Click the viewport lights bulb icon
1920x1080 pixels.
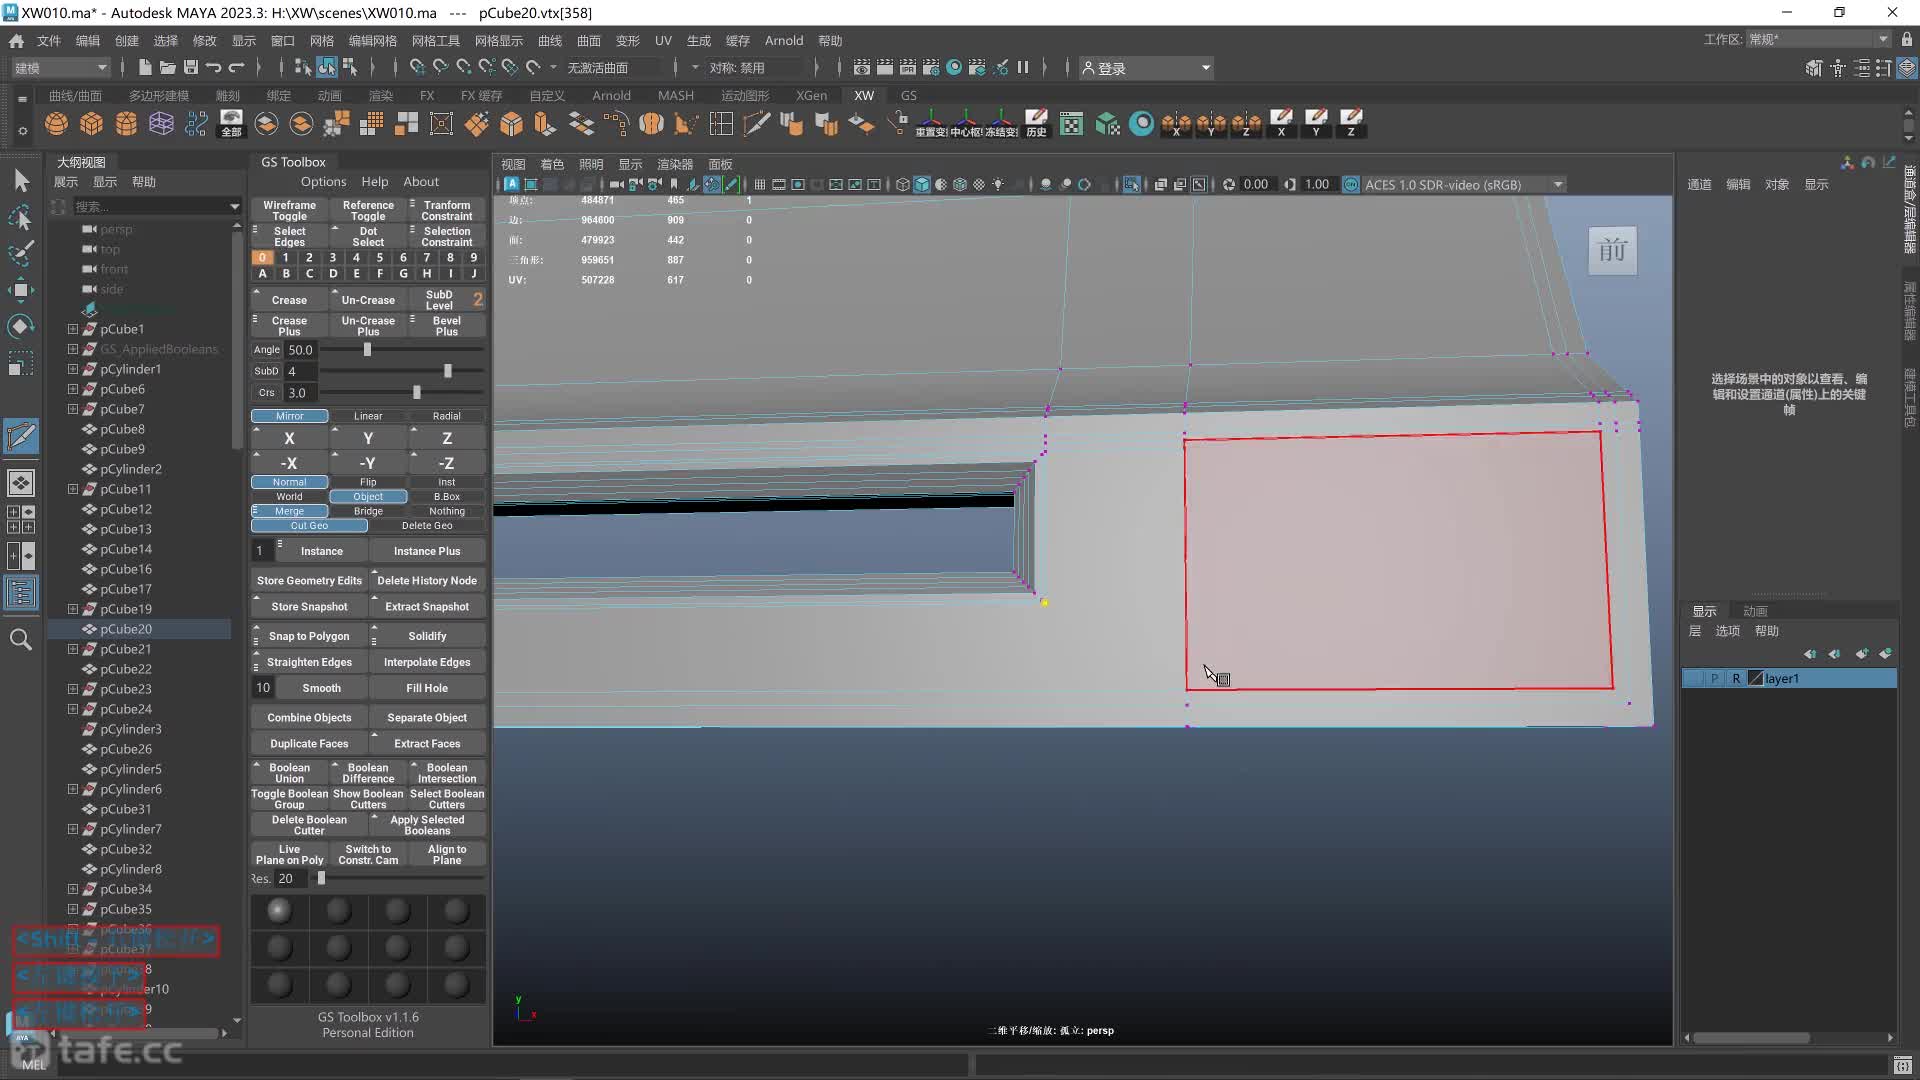pos(998,184)
